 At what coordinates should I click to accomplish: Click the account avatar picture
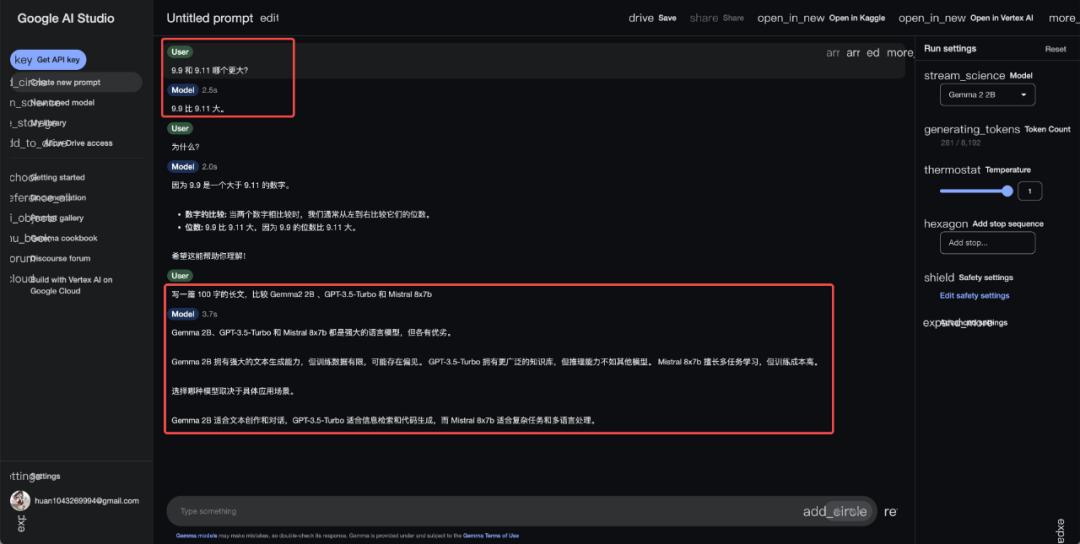pos(21,501)
